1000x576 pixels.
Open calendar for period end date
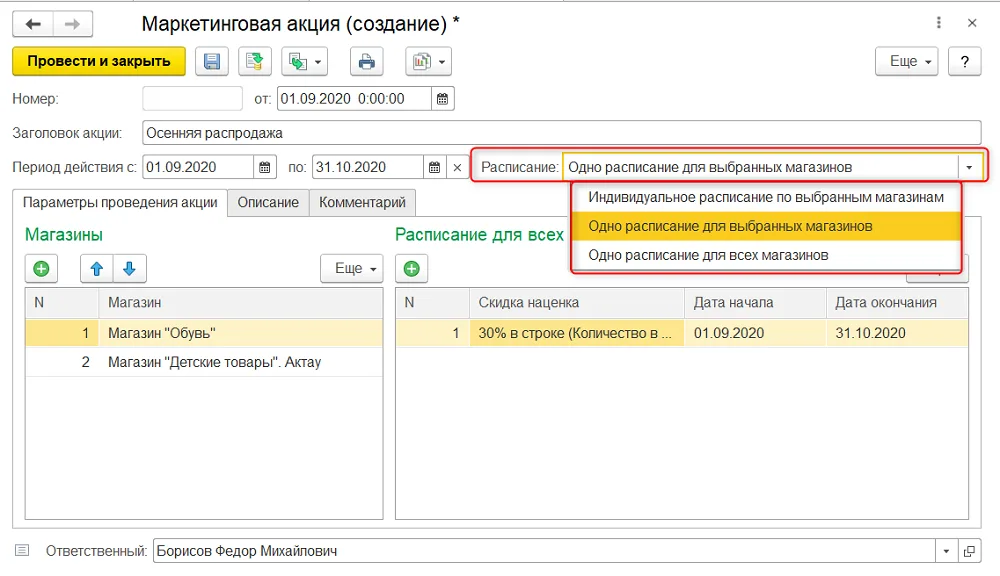(x=434, y=167)
